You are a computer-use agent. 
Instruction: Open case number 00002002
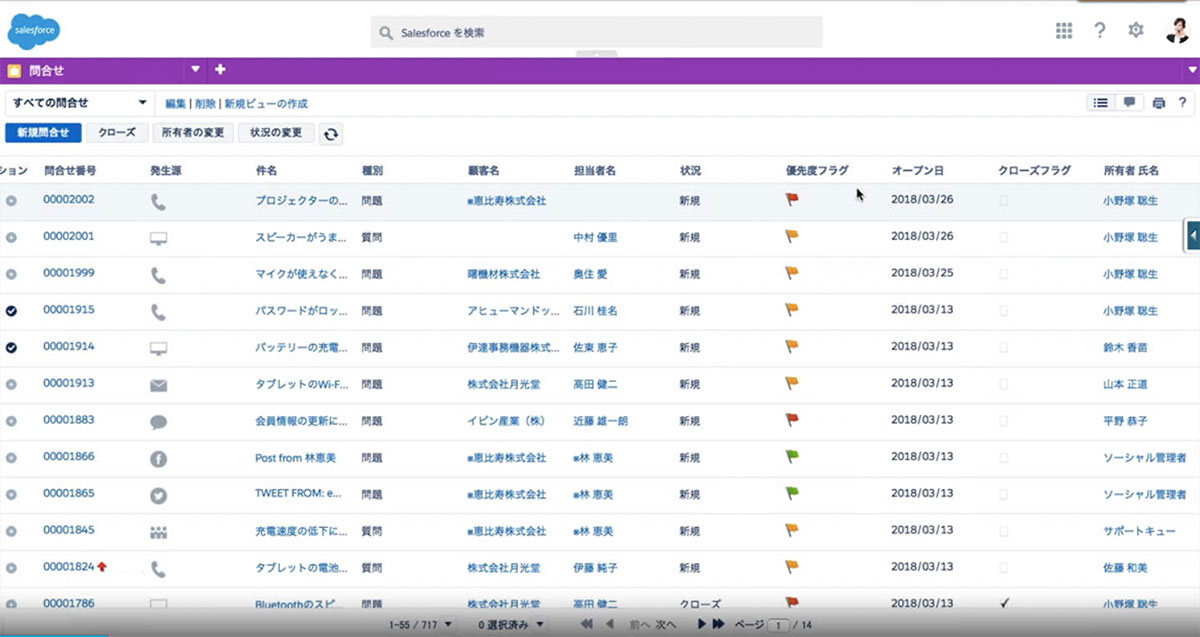(x=69, y=200)
